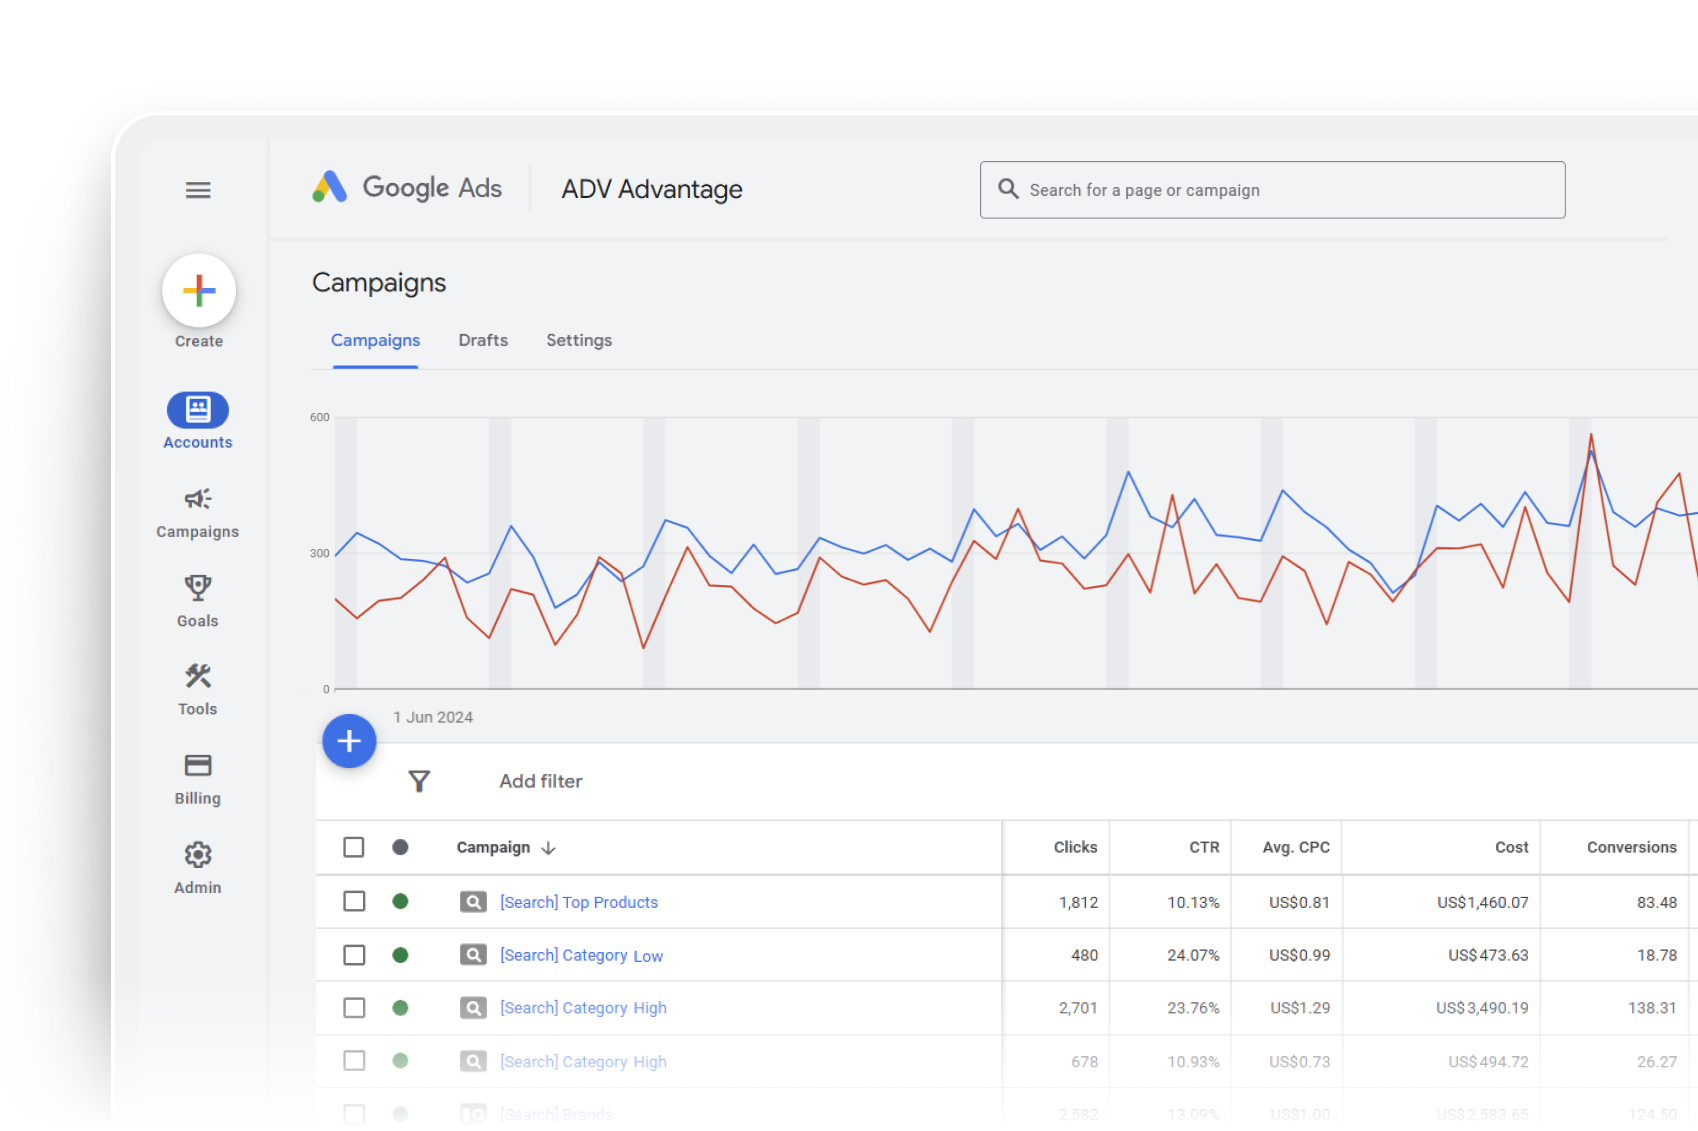Open the Billing card icon
Image resolution: width=1698 pixels, height=1131 pixels.
point(198,766)
